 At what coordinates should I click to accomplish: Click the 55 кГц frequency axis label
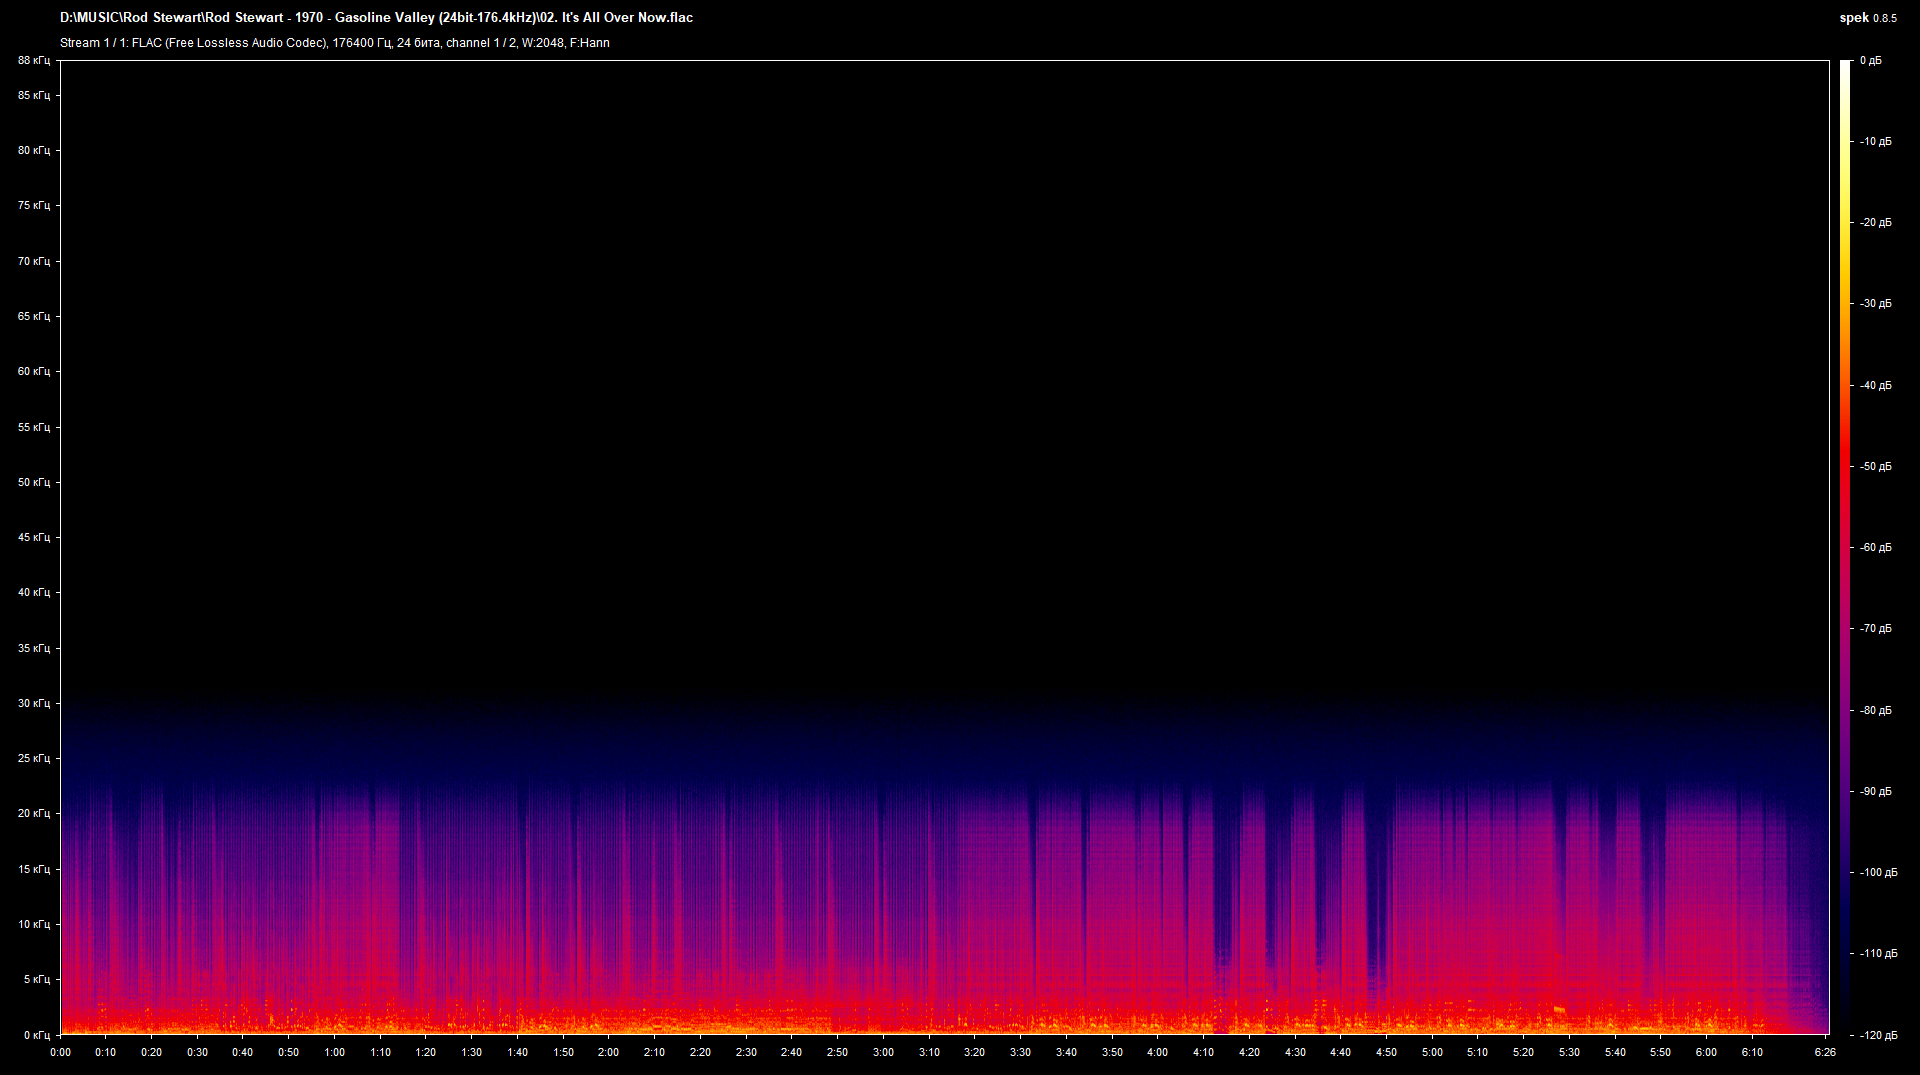pyautogui.click(x=34, y=427)
